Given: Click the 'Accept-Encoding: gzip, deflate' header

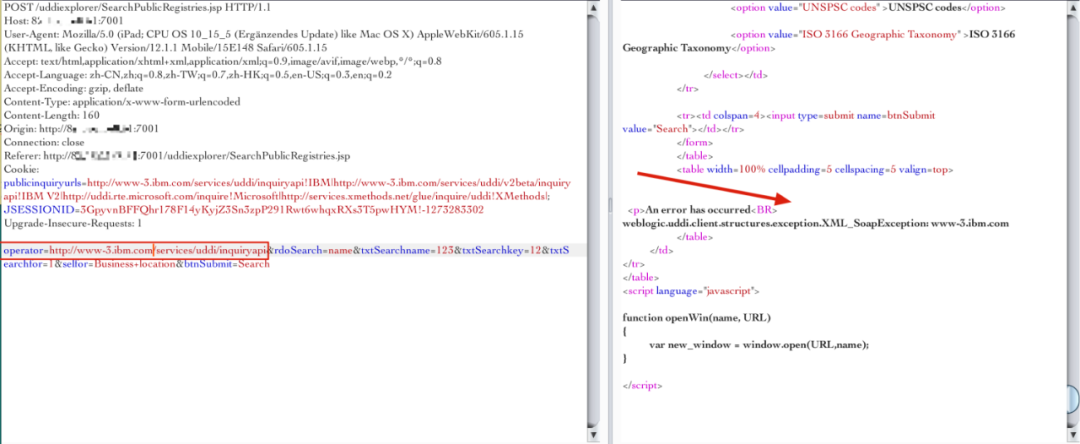Looking at the screenshot, I should point(74,88).
